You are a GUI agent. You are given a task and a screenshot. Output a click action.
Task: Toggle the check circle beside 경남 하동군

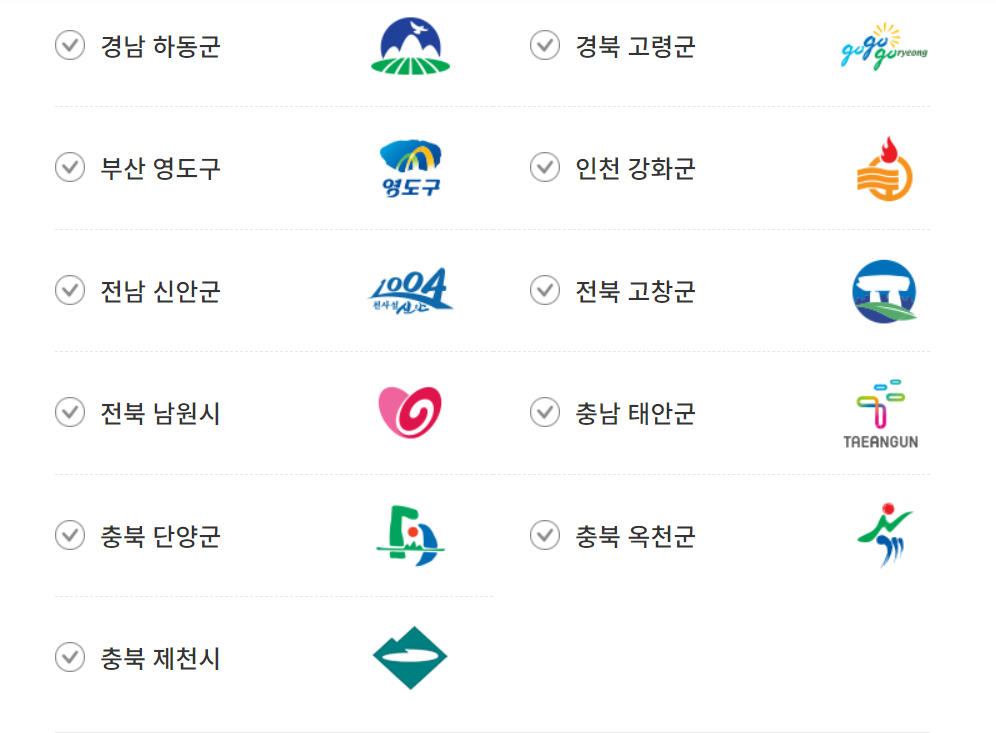coord(69,45)
